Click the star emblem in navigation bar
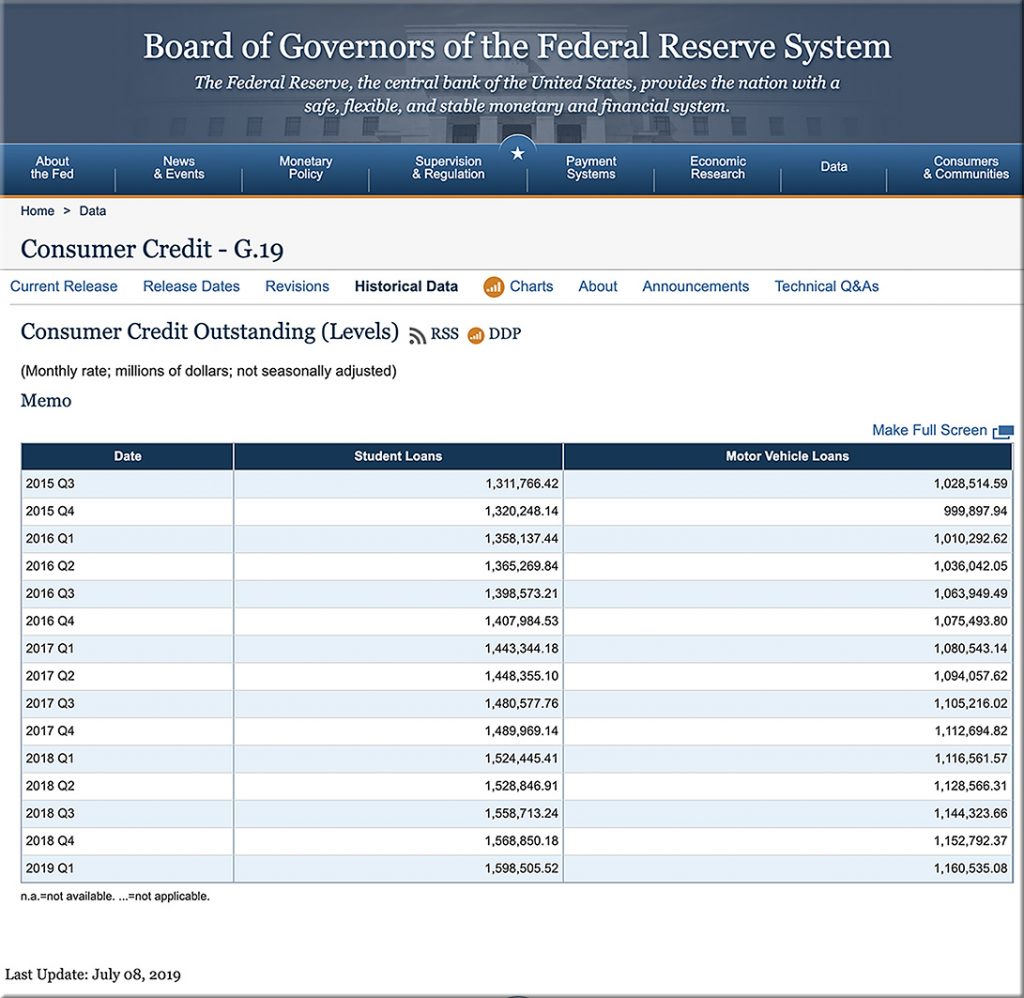This screenshot has width=1024, height=998. 518,153
